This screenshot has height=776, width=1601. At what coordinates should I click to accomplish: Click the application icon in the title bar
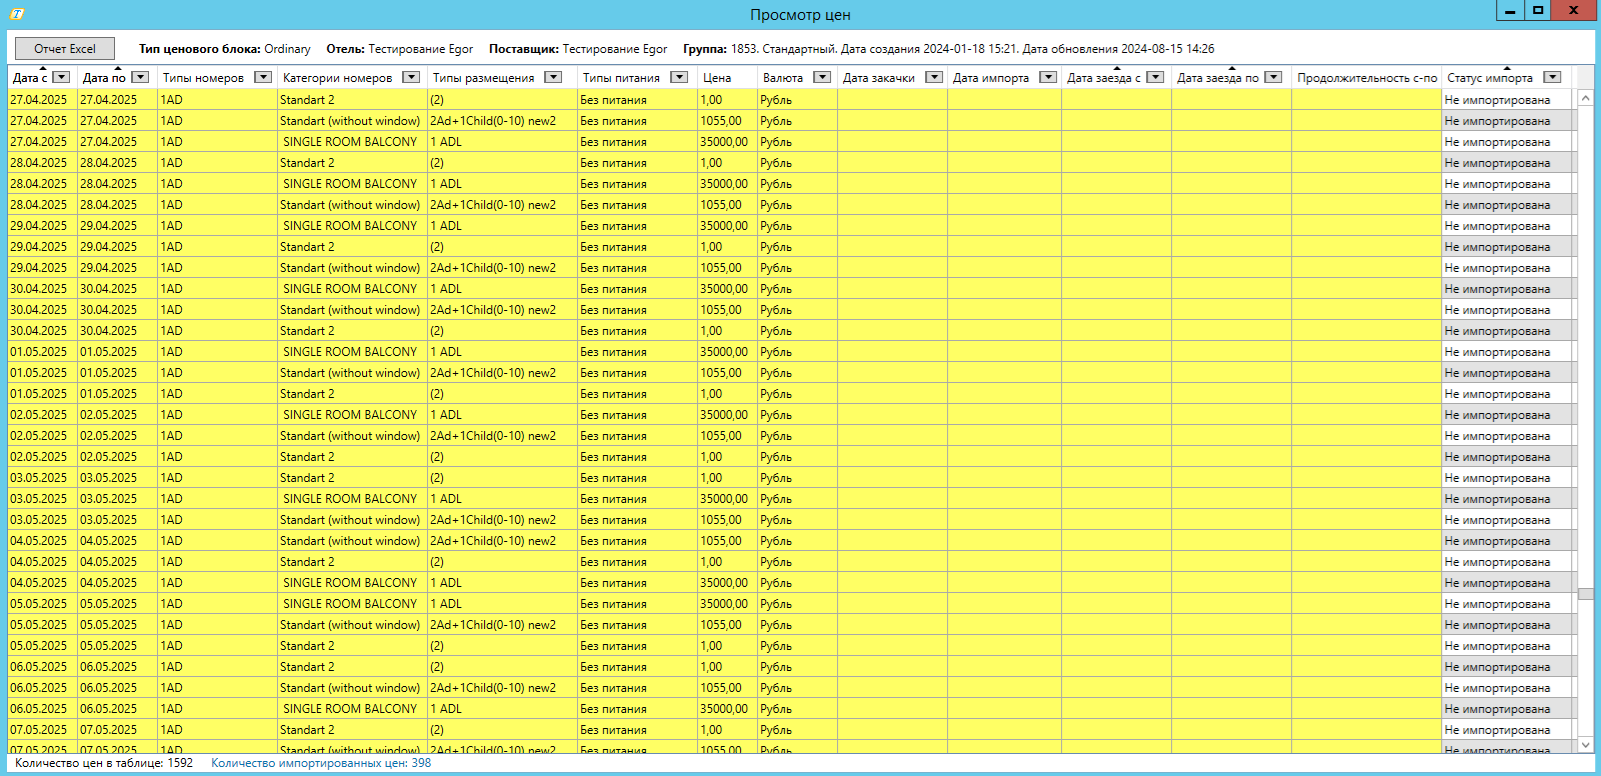pyautogui.click(x=16, y=13)
